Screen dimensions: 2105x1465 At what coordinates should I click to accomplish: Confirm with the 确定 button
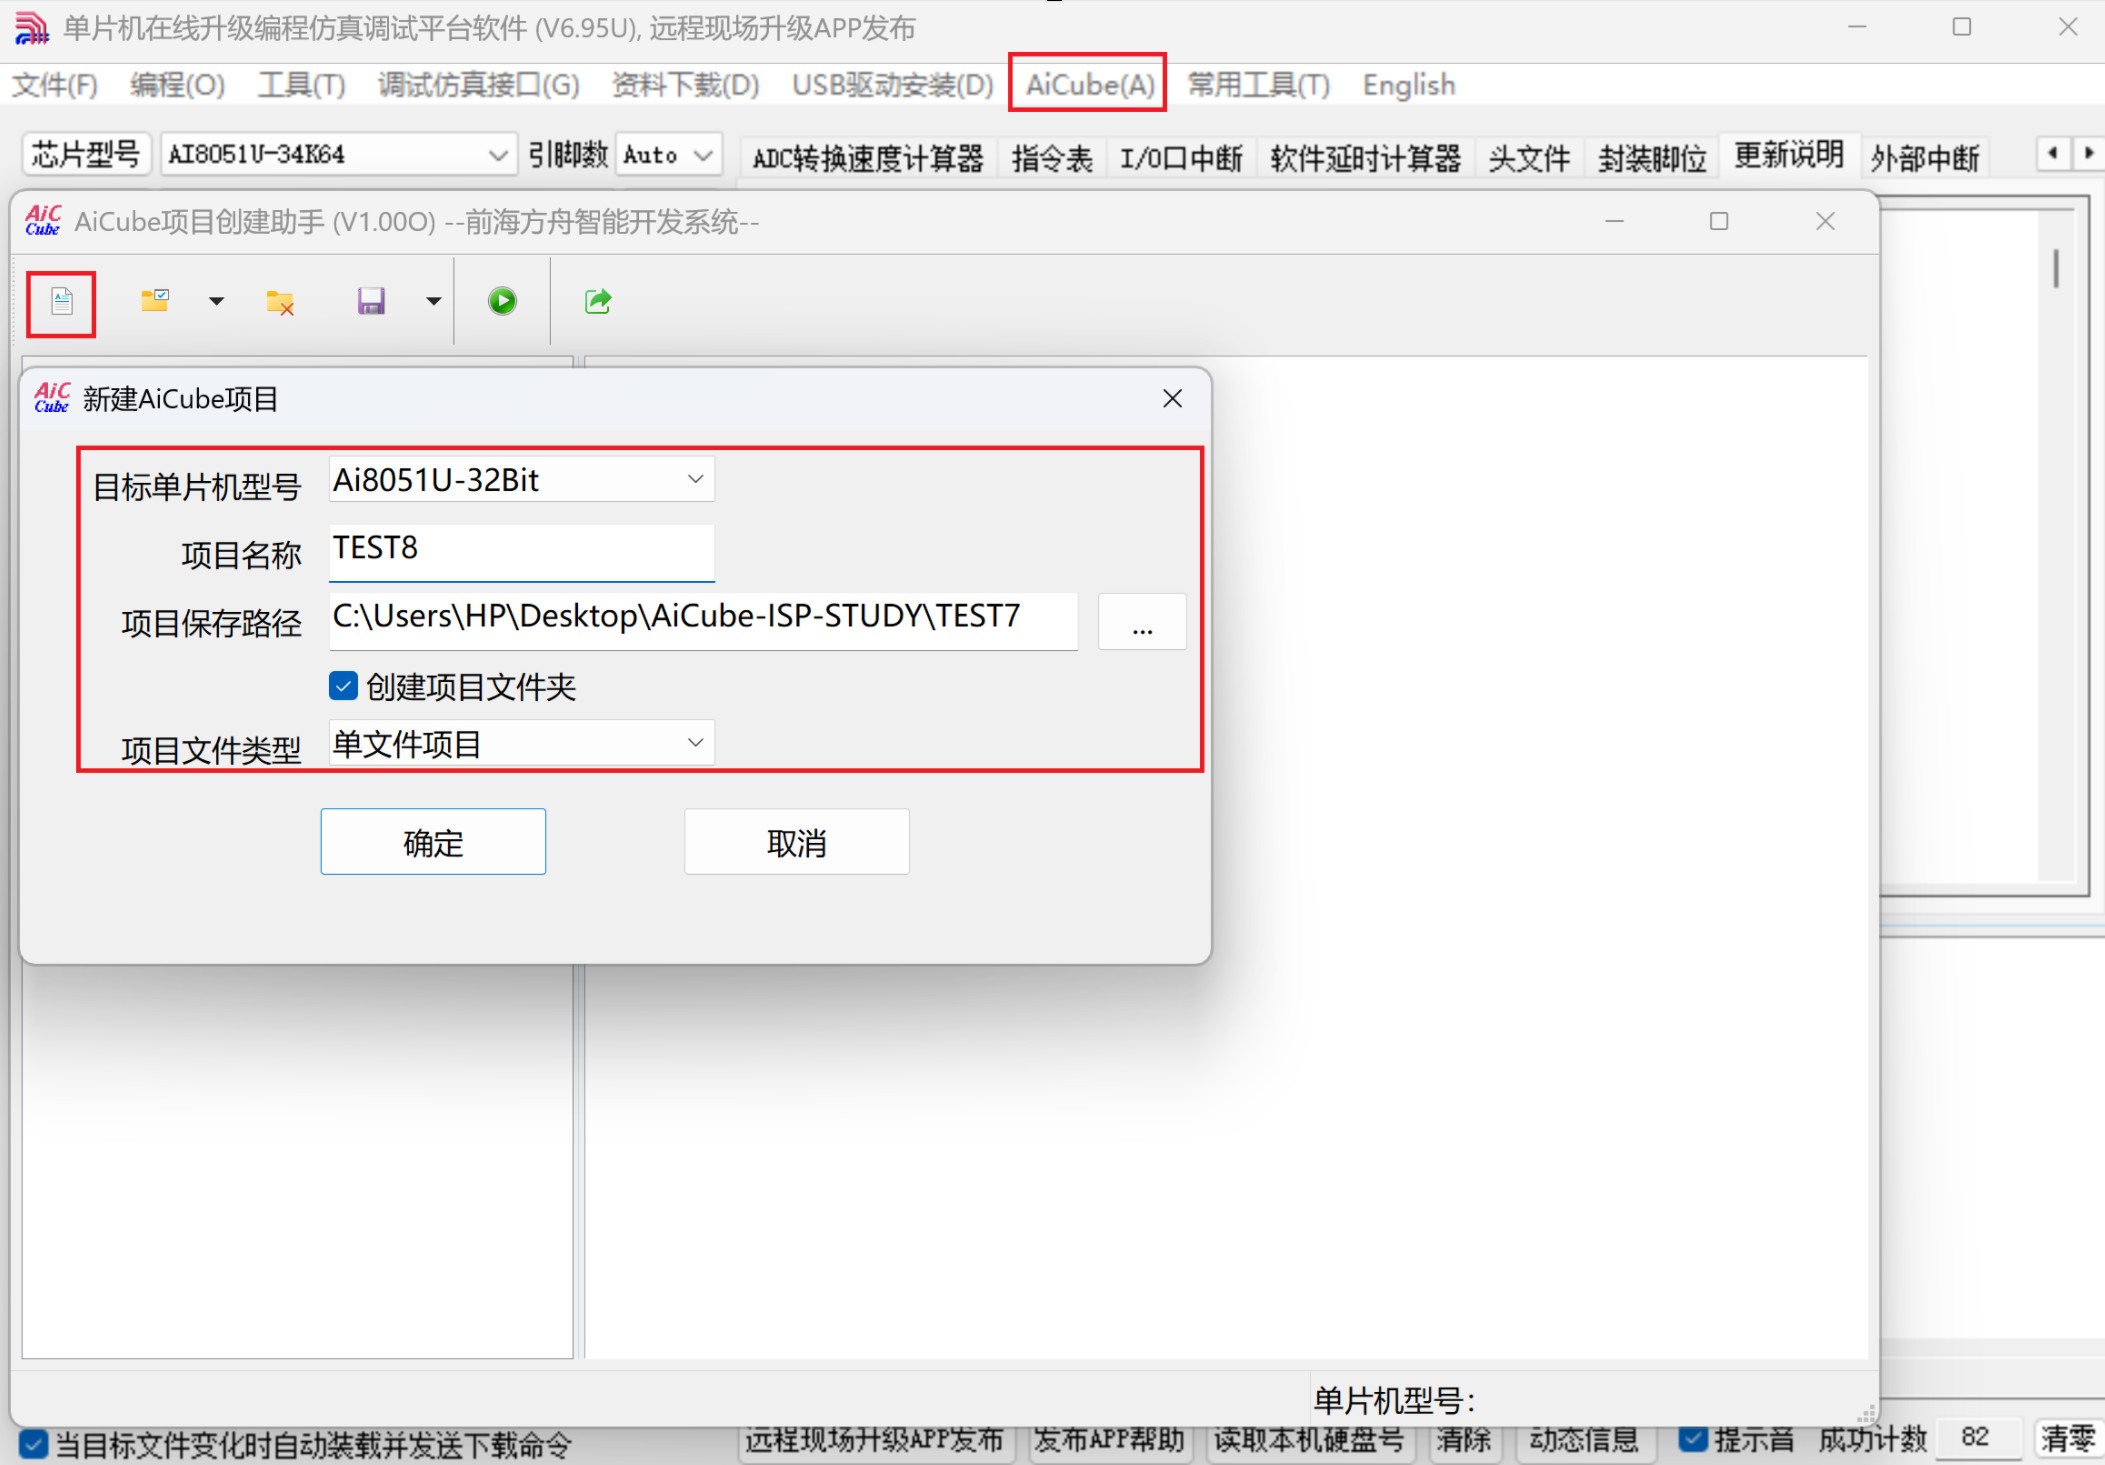pyautogui.click(x=433, y=842)
